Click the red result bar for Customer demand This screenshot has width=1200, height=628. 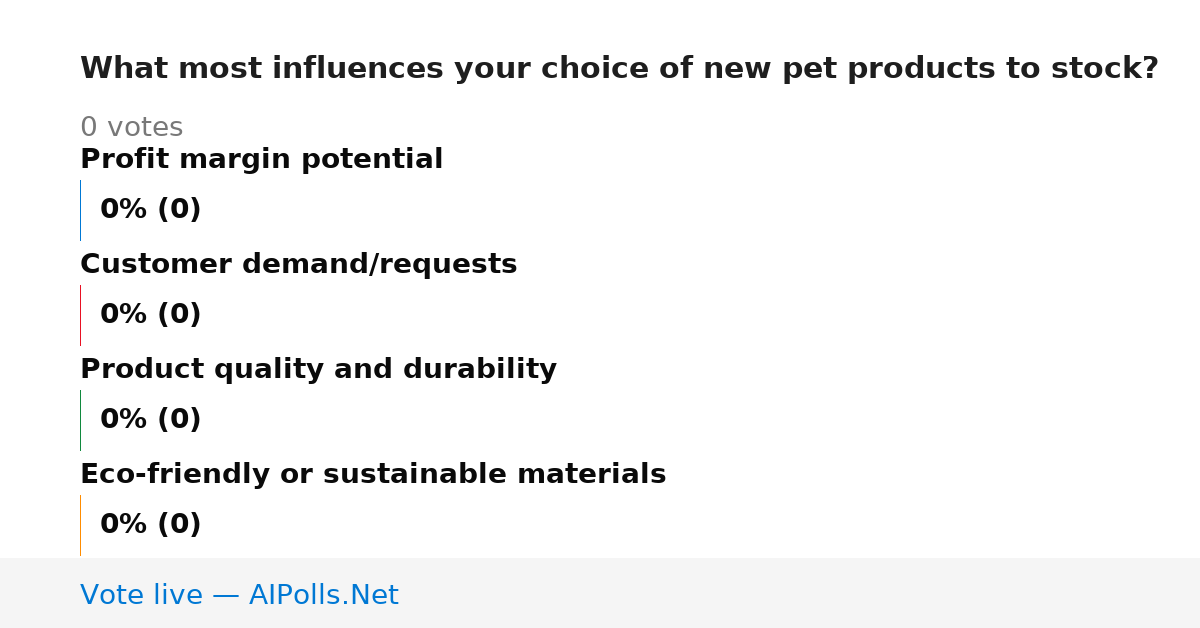pos(80,315)
